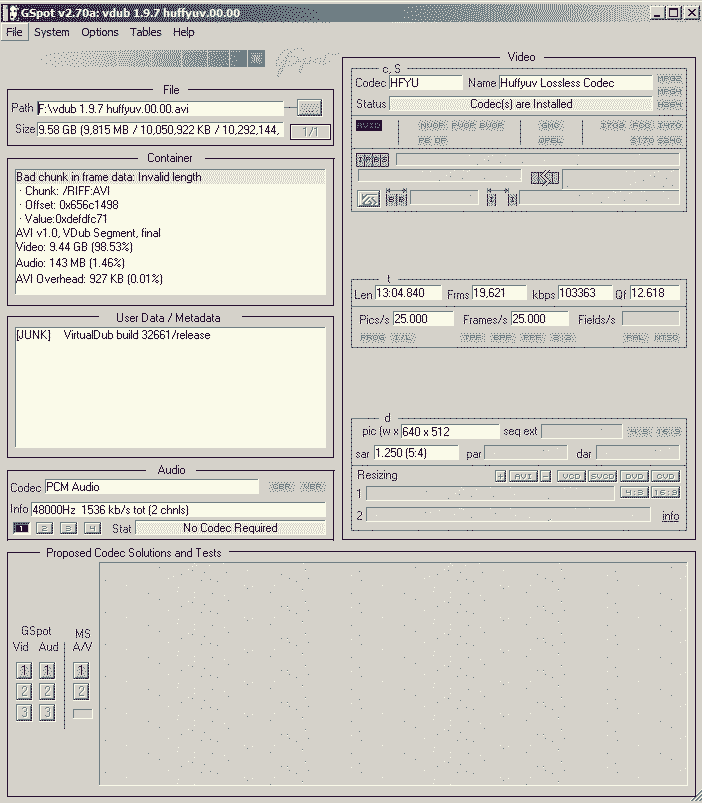702x803 pixels.
Task: Click the Name field 'Huffyuv Lossless Codec'
Action: (x=576, y=83)
